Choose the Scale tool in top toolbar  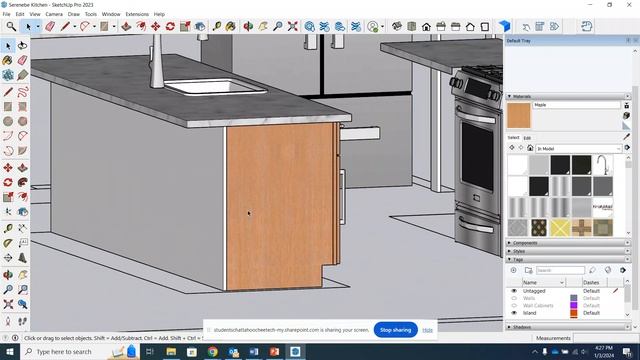tap(185, 27)
